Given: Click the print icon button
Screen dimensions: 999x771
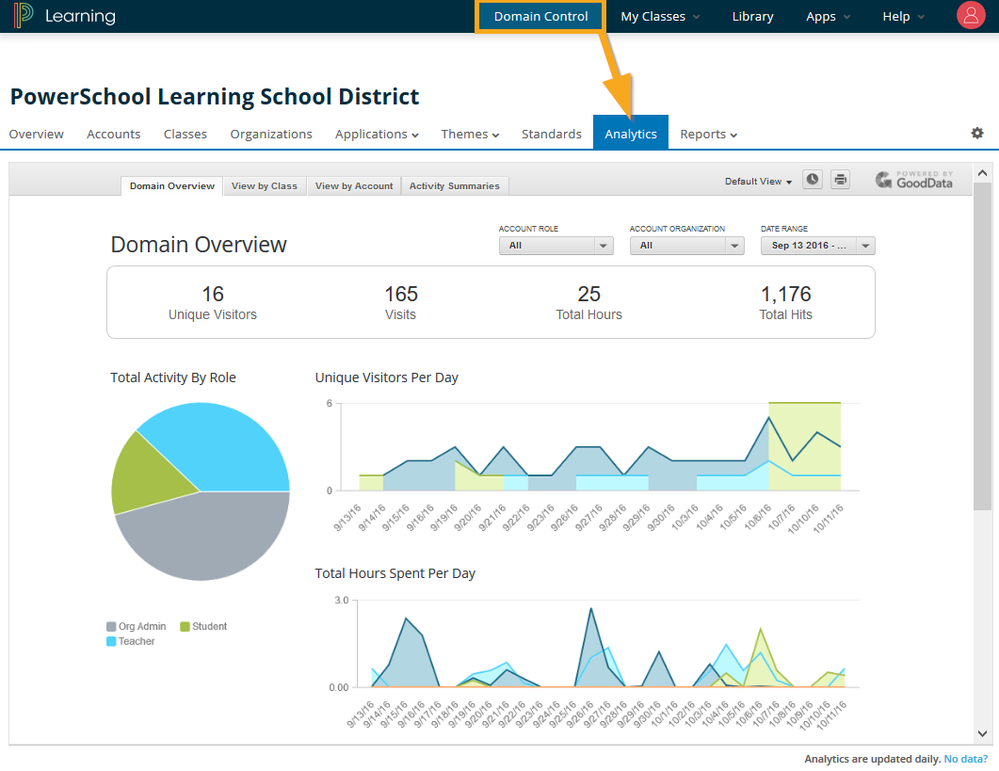Looking at the screenshot, I should pos(840,180).
